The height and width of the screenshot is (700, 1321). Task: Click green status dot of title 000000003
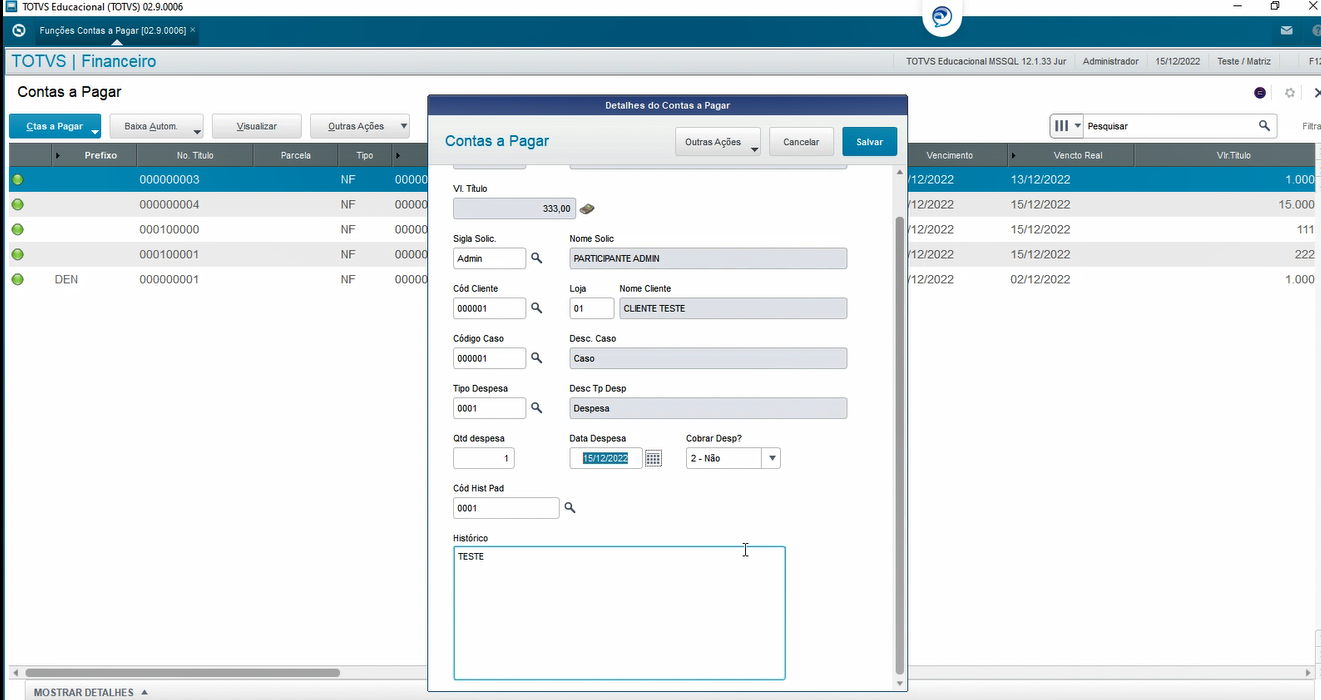click(x=17, y=180)
